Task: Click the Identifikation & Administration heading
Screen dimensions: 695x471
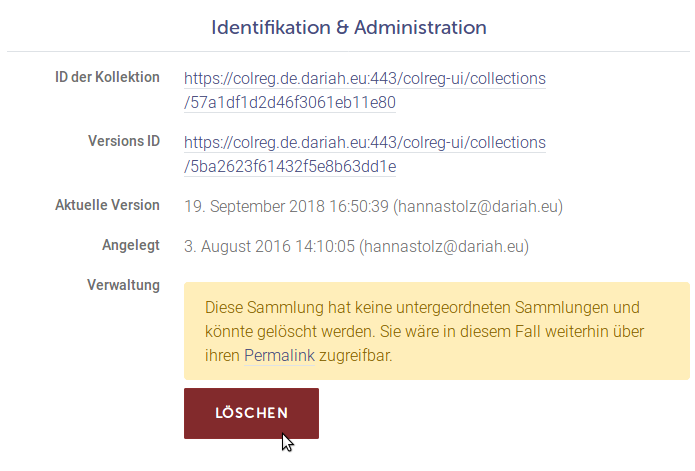Action: coord(349,27)
